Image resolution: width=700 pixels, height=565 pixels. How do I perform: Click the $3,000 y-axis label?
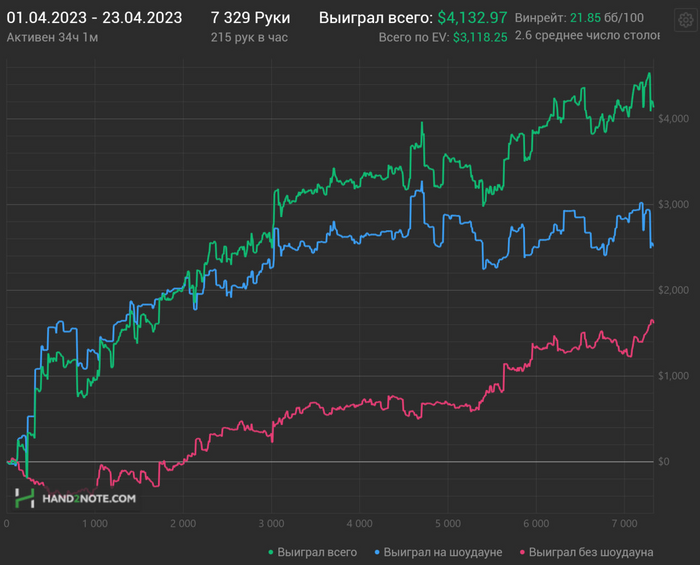[x=673, y=204]
